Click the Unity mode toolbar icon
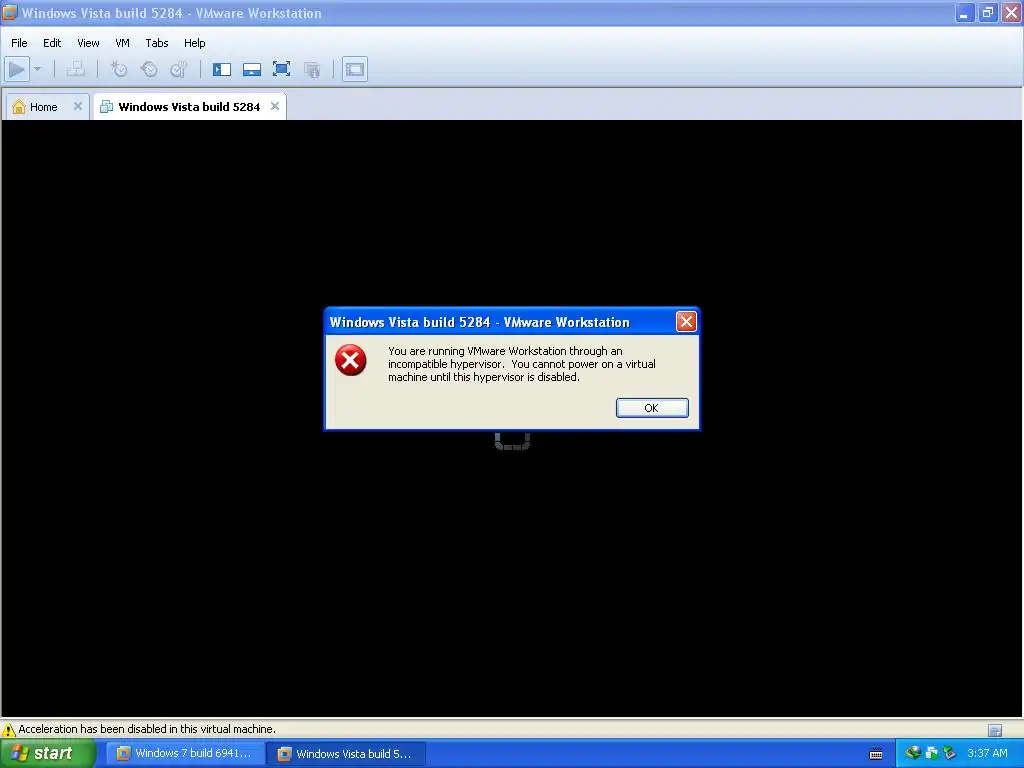 point(312,69)
